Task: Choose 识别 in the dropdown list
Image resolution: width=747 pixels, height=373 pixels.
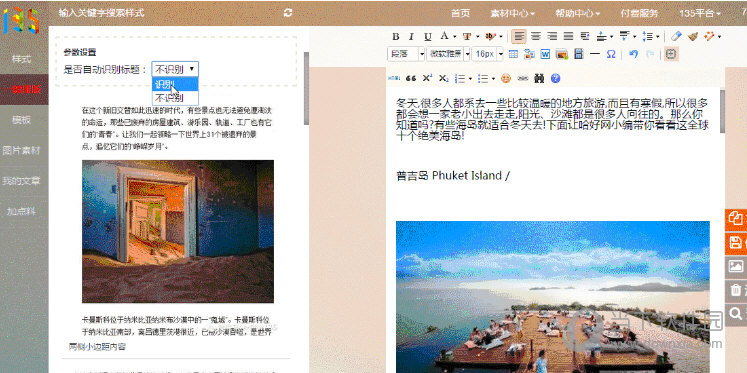Action: 175,84
